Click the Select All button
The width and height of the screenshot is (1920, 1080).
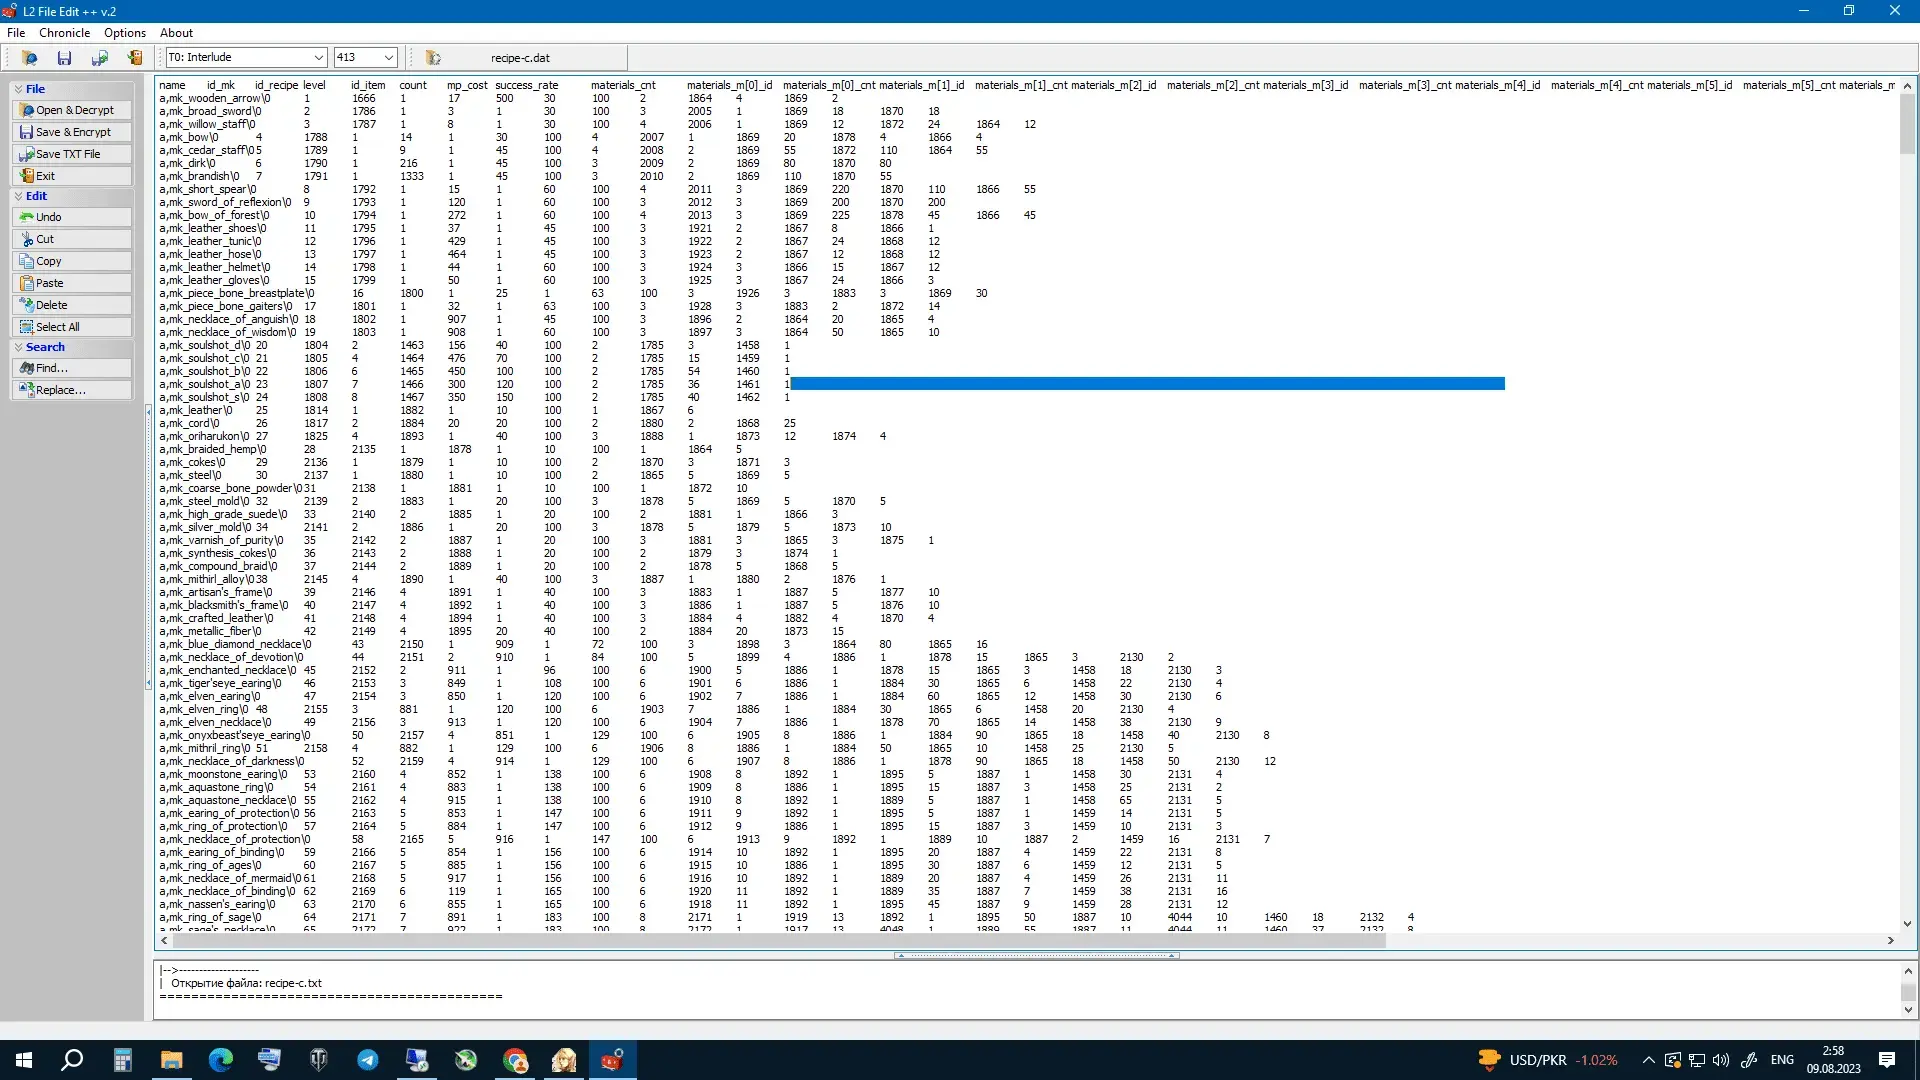tap(72, 327)
